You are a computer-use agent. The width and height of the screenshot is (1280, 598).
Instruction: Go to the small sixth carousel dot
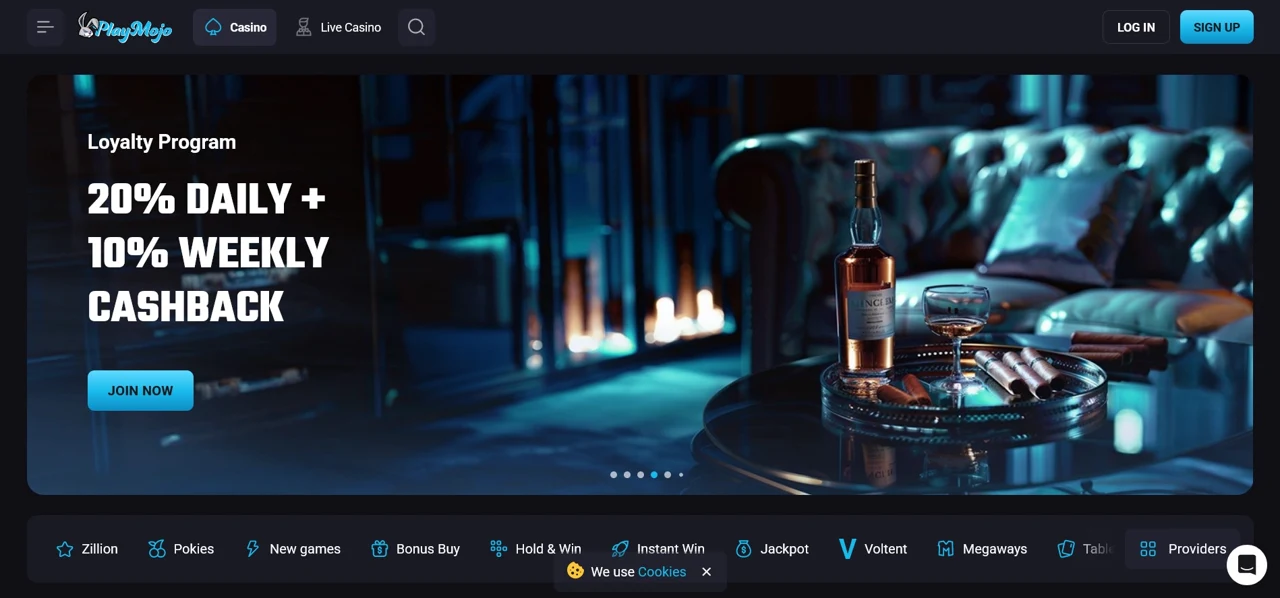point(681,475)
